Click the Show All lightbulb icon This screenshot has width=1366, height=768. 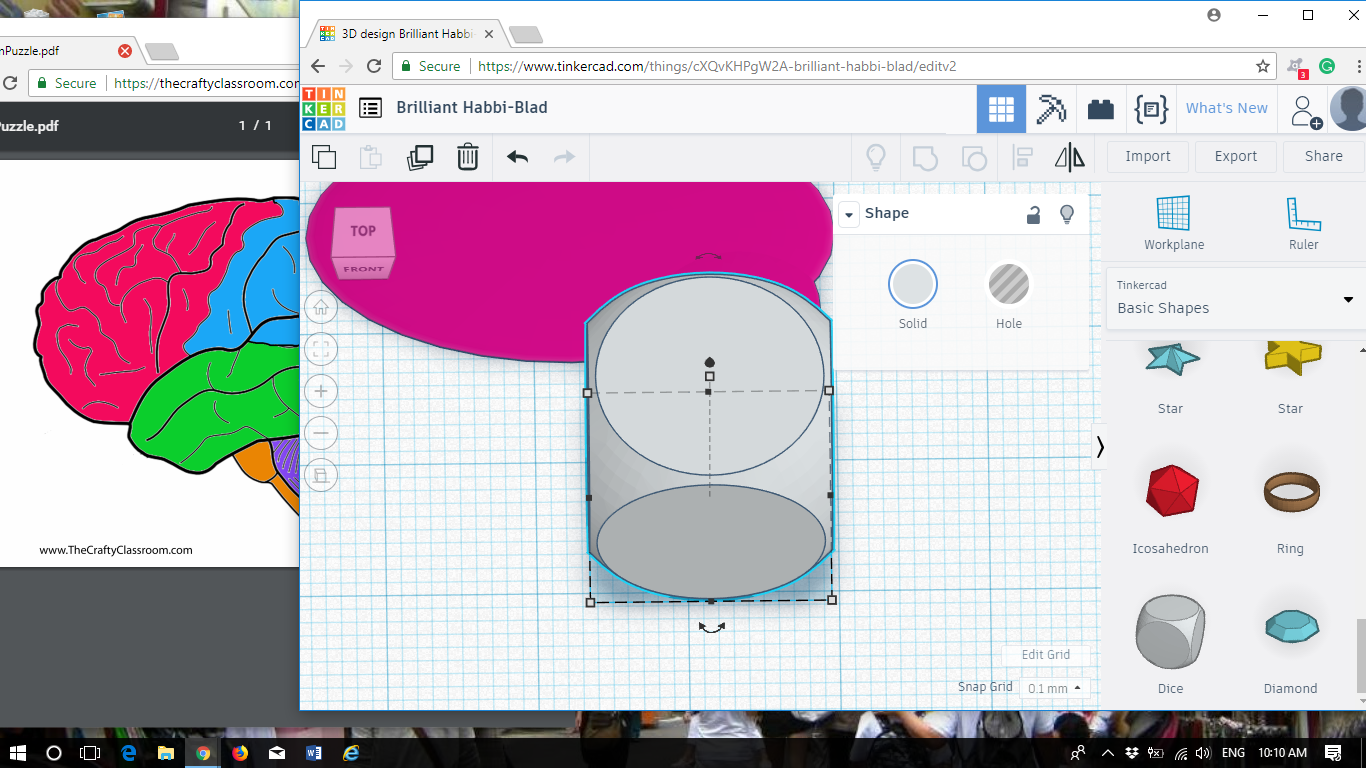[876, 157]
